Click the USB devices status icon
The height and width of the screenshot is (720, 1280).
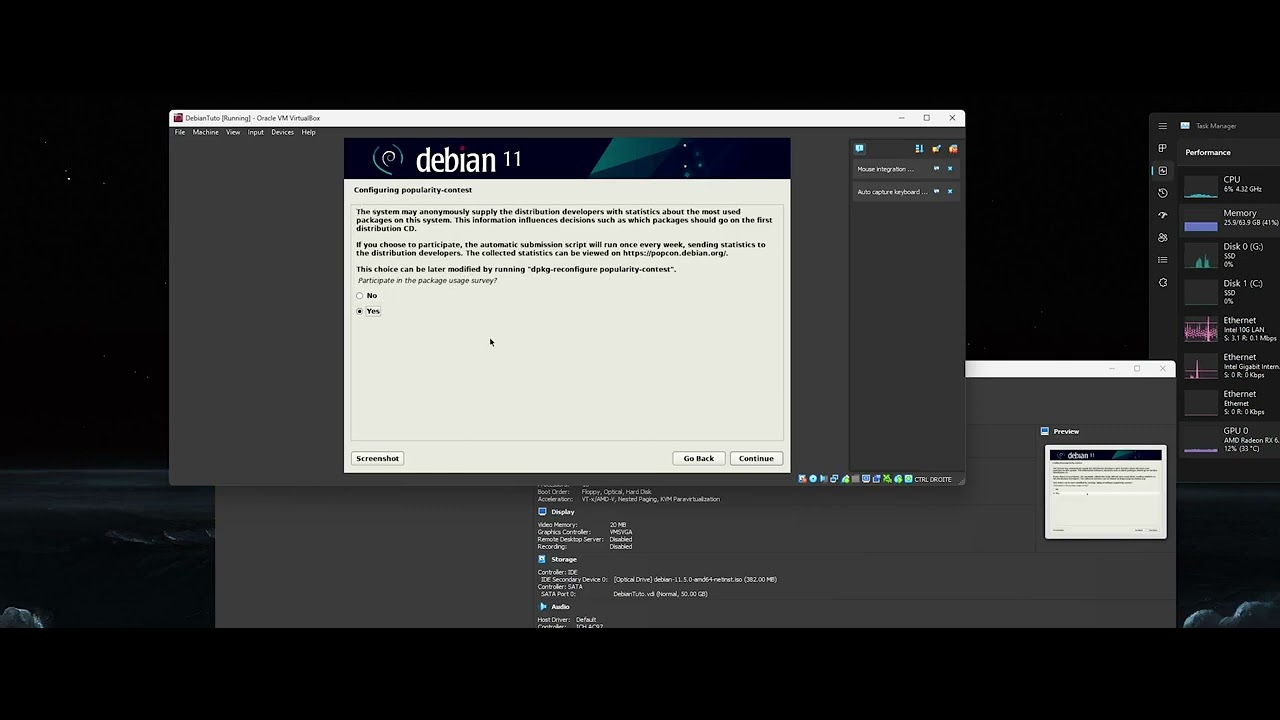click(845, 479)
